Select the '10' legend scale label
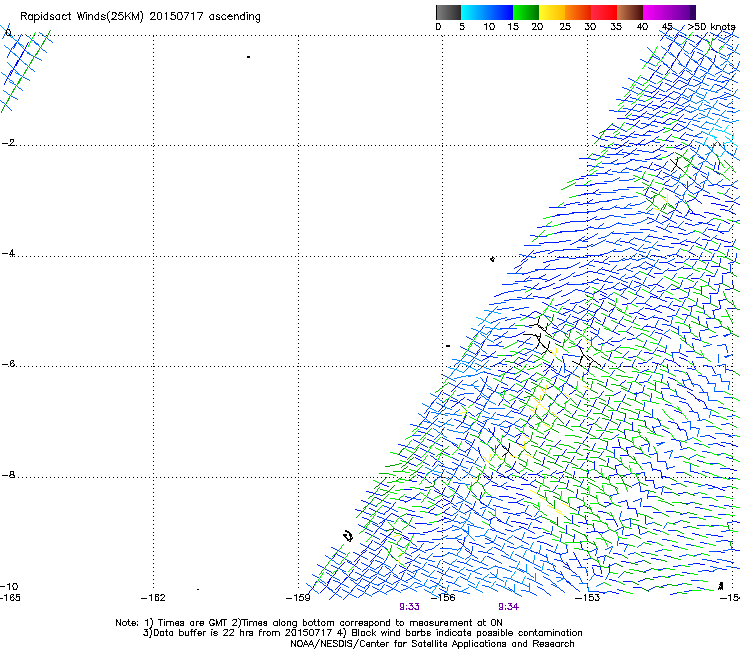The height and width of the screenshot is (650, 740). click(x=489, y=27)
